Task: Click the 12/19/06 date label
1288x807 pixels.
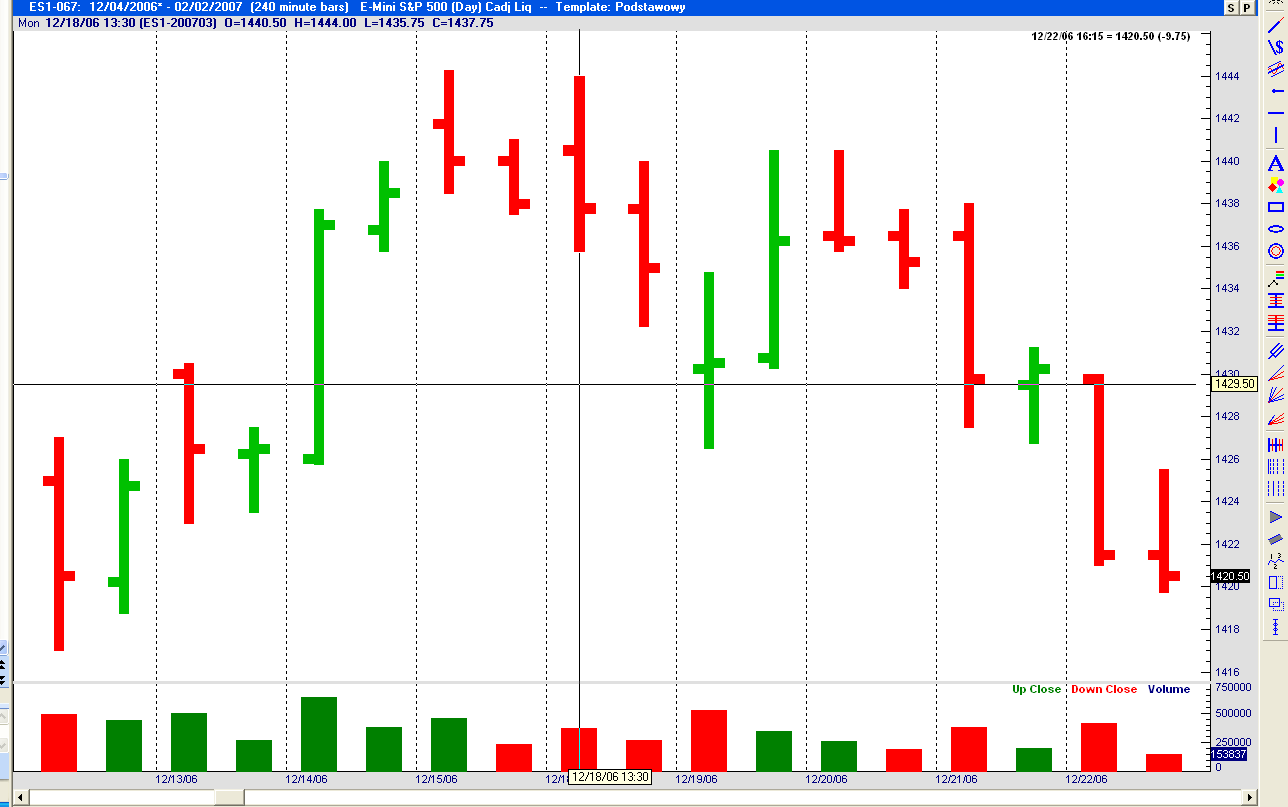Action: (696, 778)
